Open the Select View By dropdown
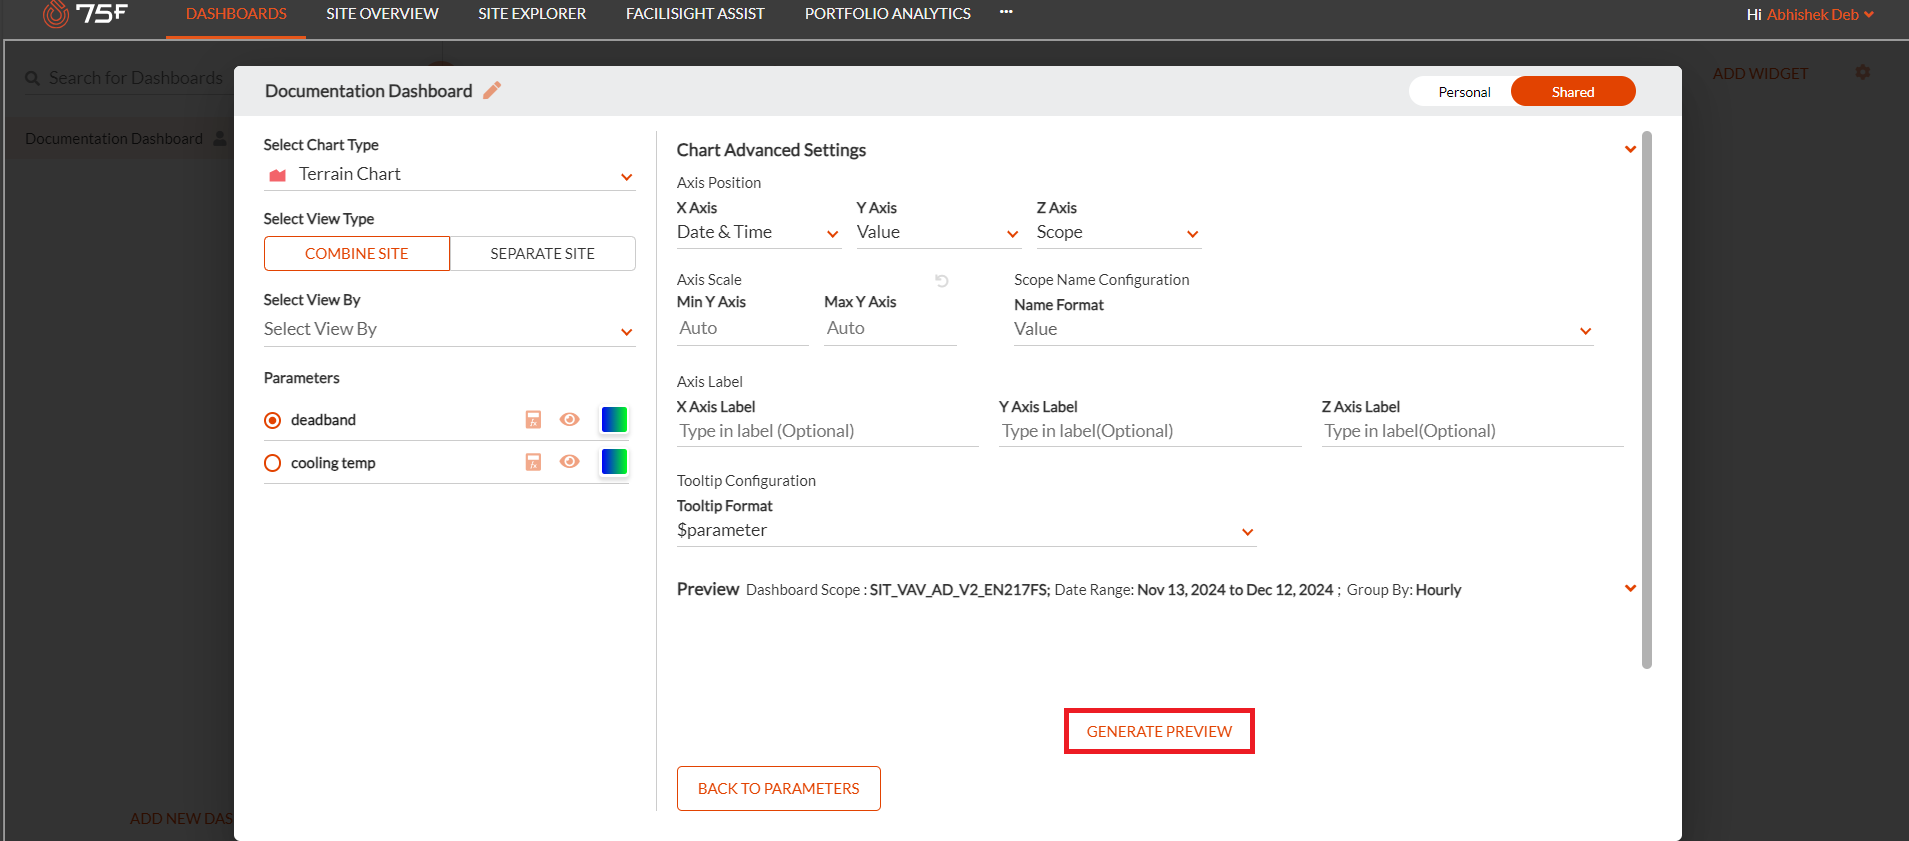This screenshot has width=1909, height=841. click(449, 330)
